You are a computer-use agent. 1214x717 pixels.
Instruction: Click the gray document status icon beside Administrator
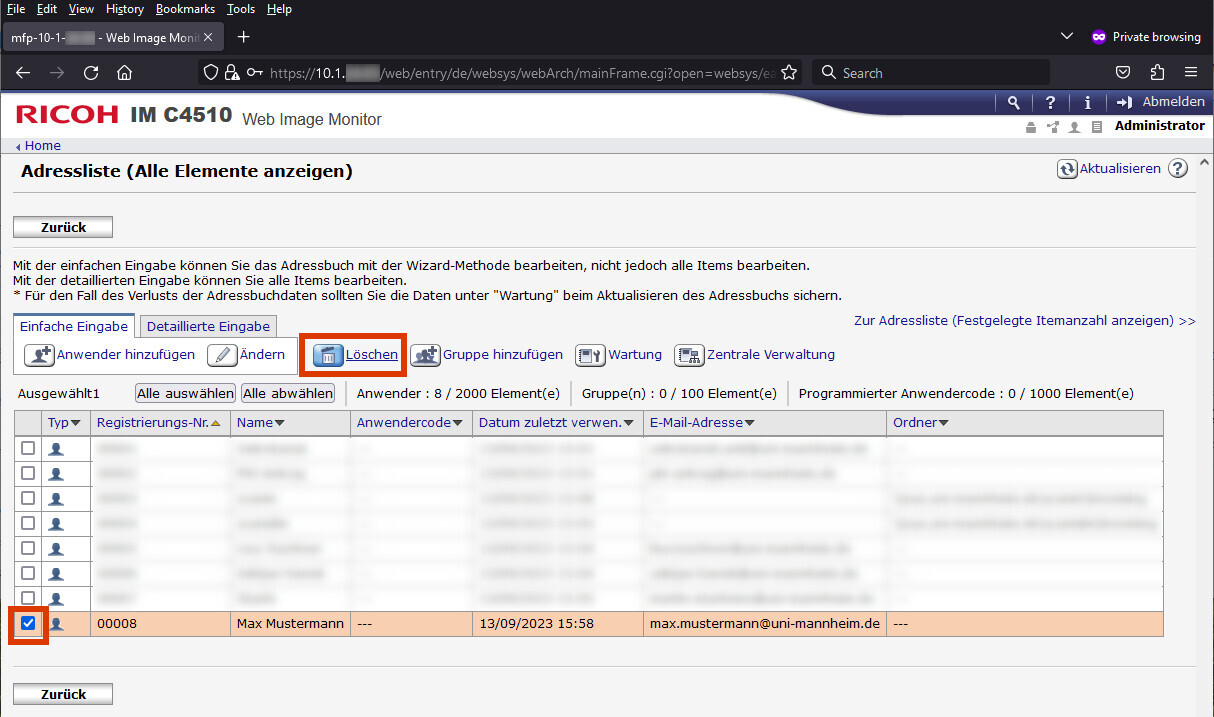1097,127
